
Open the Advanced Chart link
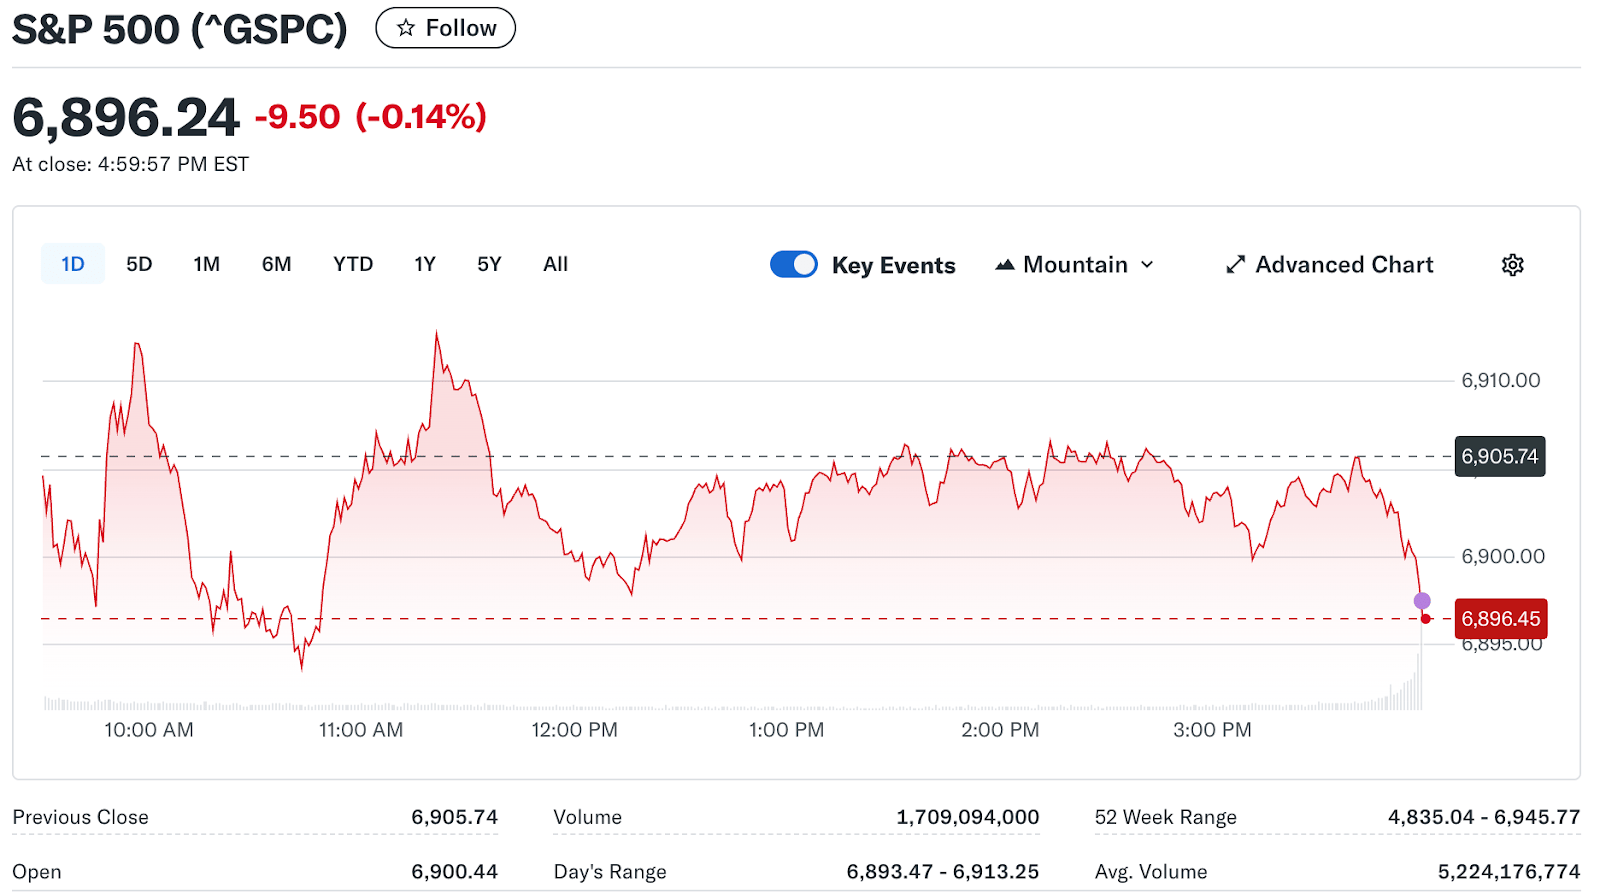click(x=1330, y=265)
